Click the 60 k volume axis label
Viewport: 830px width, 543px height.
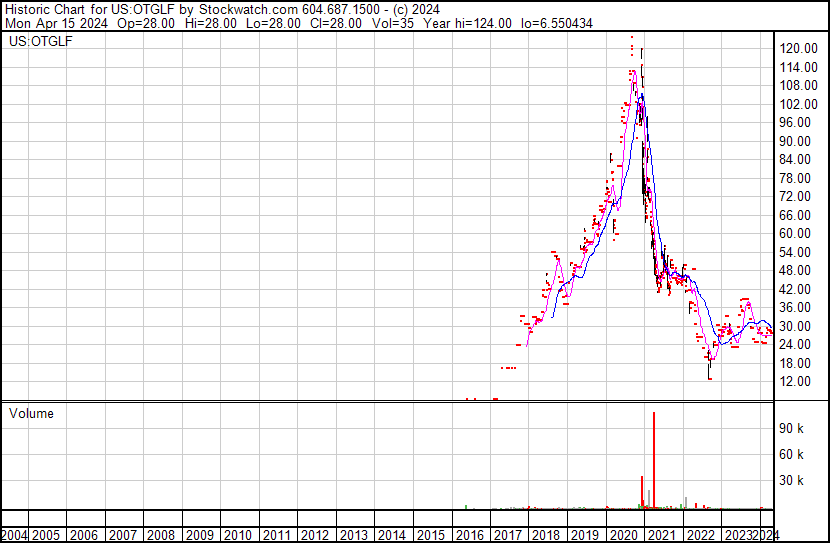[791, 455]
